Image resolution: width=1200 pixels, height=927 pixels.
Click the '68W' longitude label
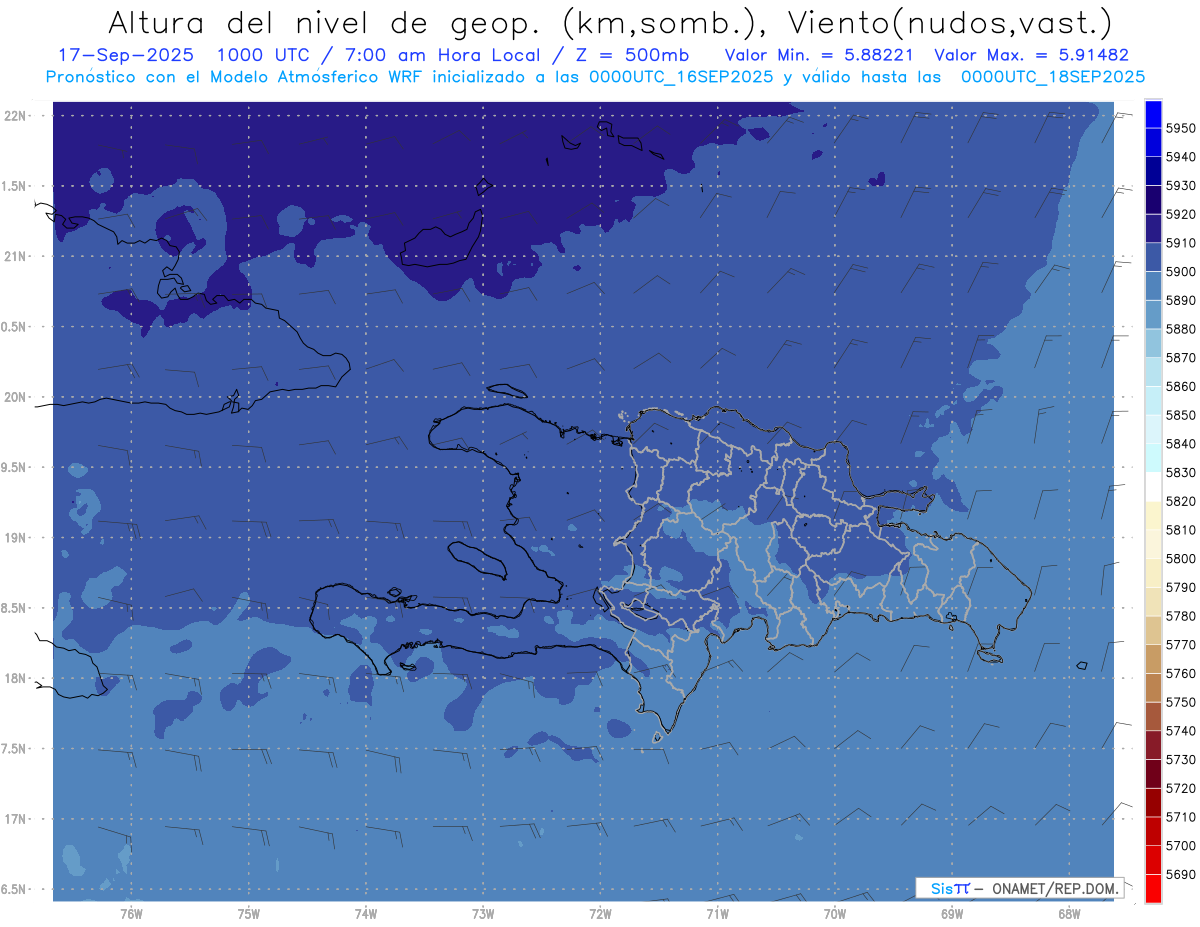coord(1069,913)
